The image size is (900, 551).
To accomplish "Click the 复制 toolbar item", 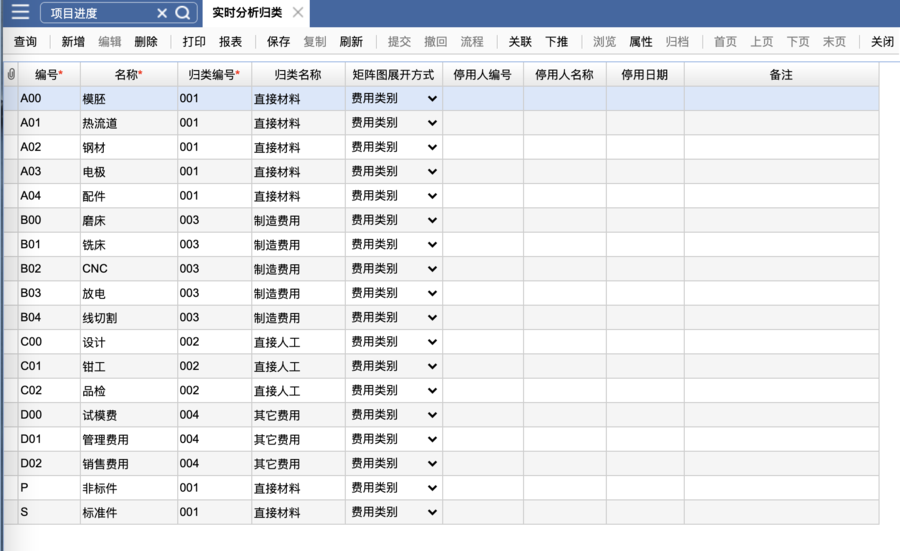I will click(x=315, y=41).
